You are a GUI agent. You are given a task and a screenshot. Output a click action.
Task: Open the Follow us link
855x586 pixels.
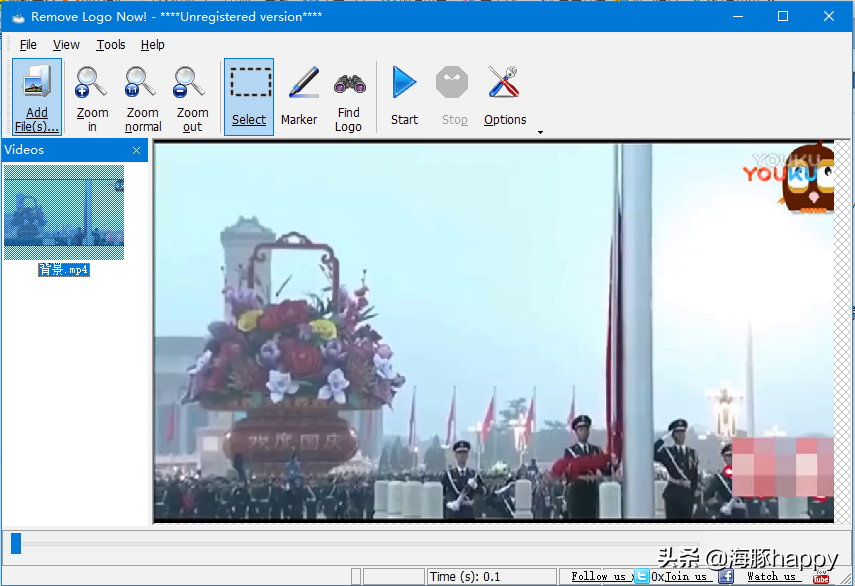(x=599, y=576)
